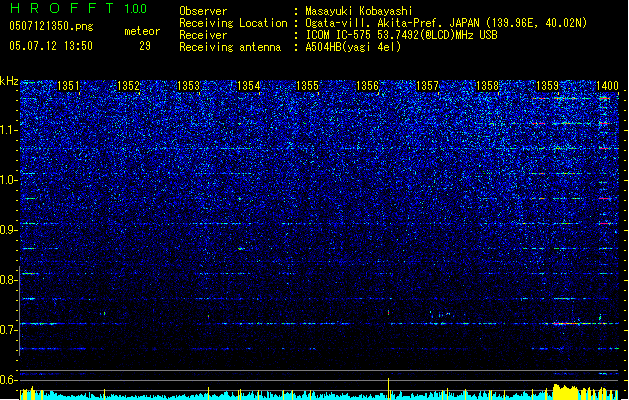Screen dimensions: 629x400
Task: Click the meteor label
Action: [x=142, y=31]
